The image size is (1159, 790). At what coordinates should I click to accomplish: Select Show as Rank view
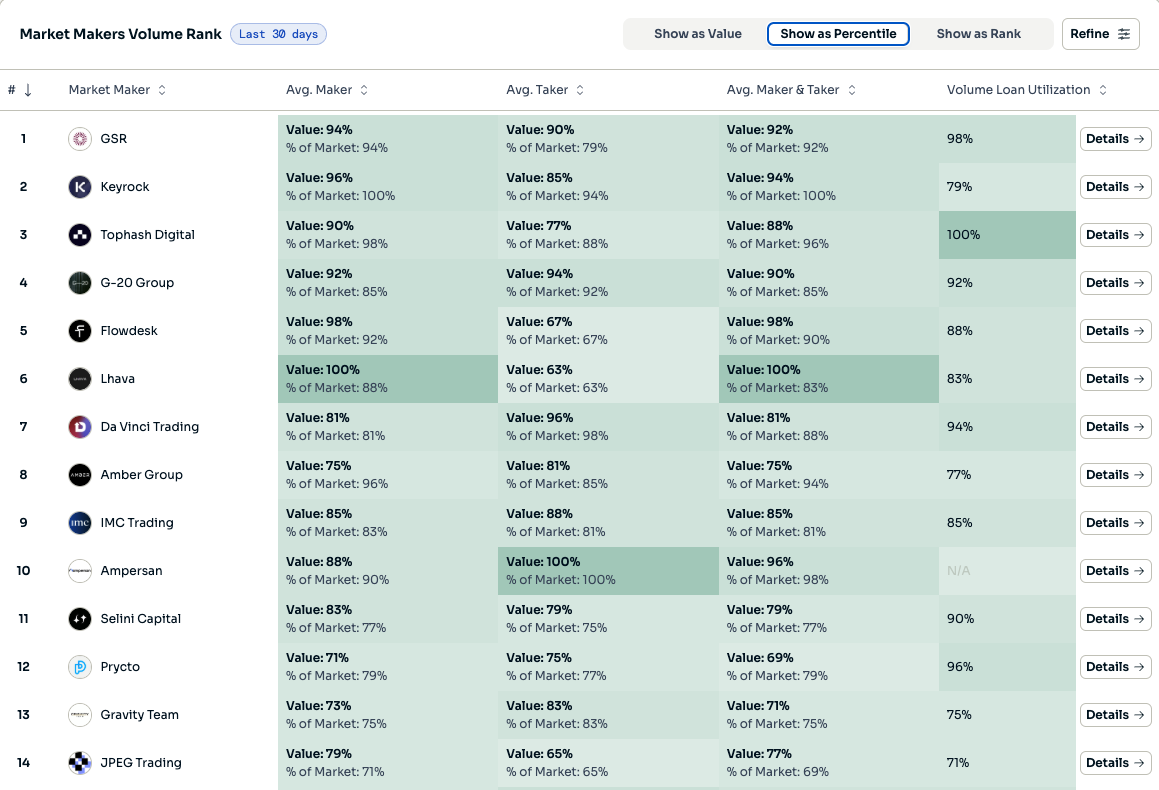coord(979,34)
